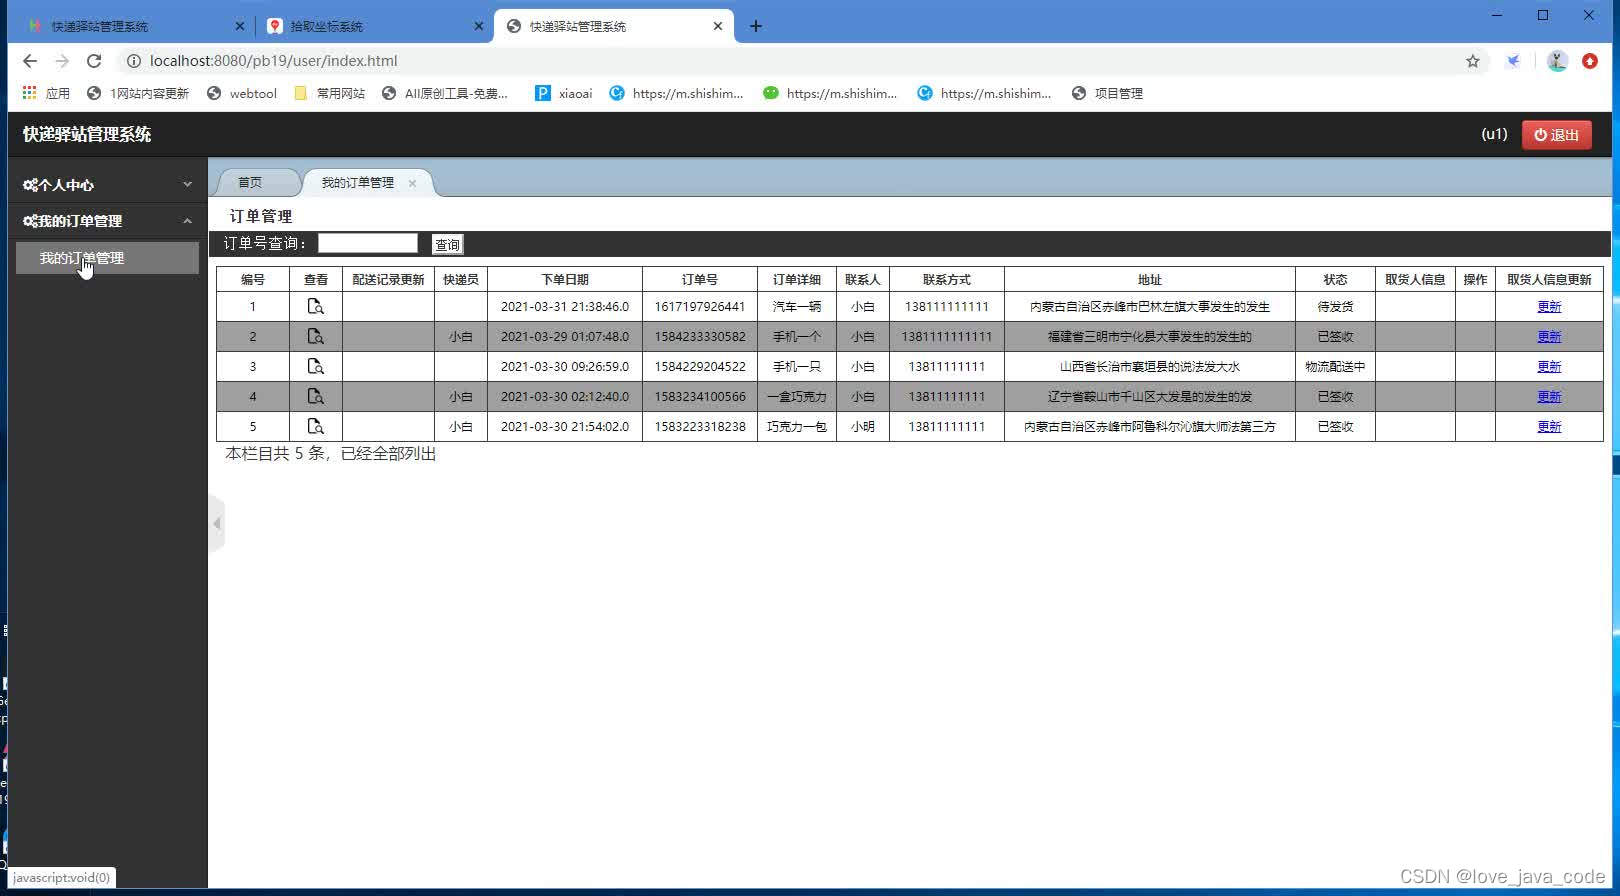Click order detail cell 汽车一辆

point(797,307)
